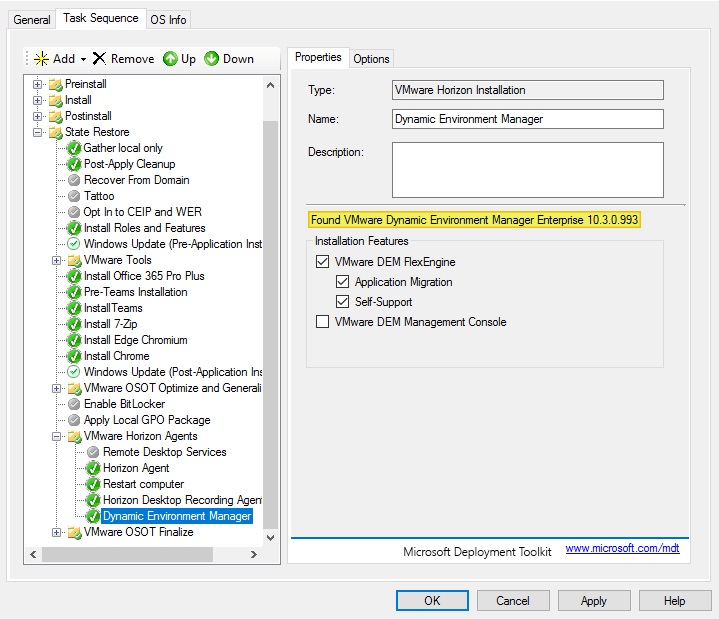Enable the VMware DEM Management Console checkbox
This screenshot has height=619, width=719.
[322, 322]
